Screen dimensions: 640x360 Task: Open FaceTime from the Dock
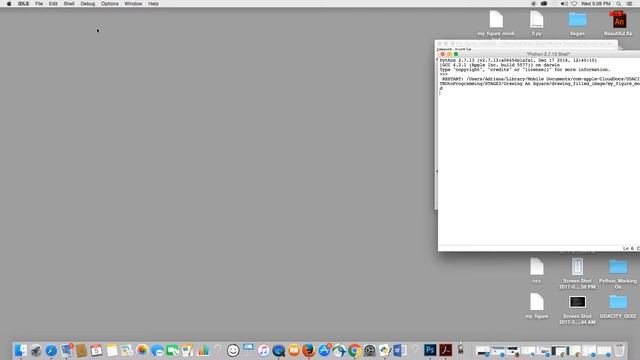172,350
